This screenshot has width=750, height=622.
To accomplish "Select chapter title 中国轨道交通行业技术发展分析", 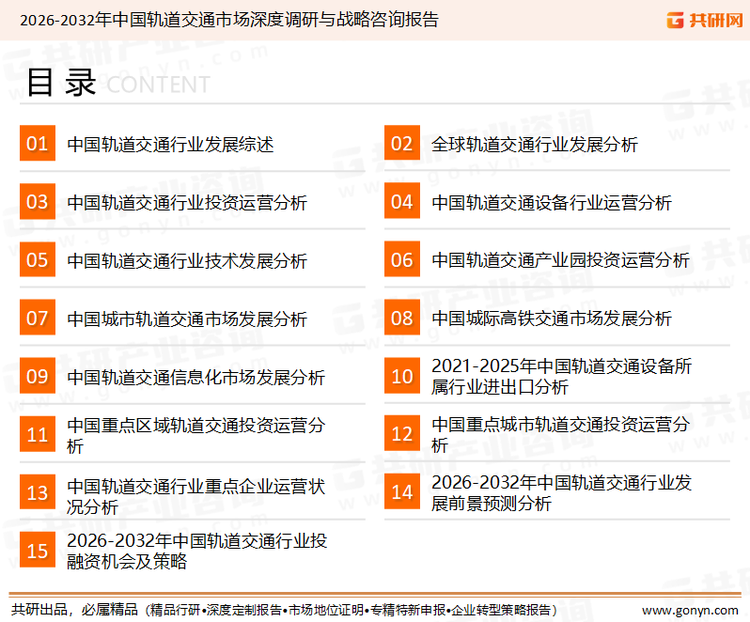I will [x=187, y=261].
